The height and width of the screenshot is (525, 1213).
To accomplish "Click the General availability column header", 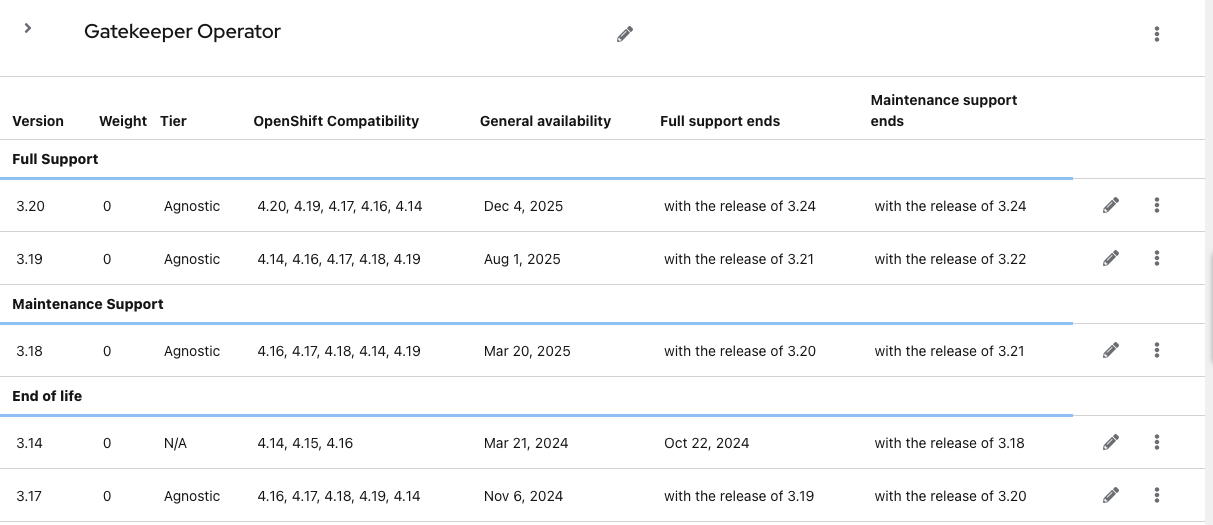I will click(545, 121).
